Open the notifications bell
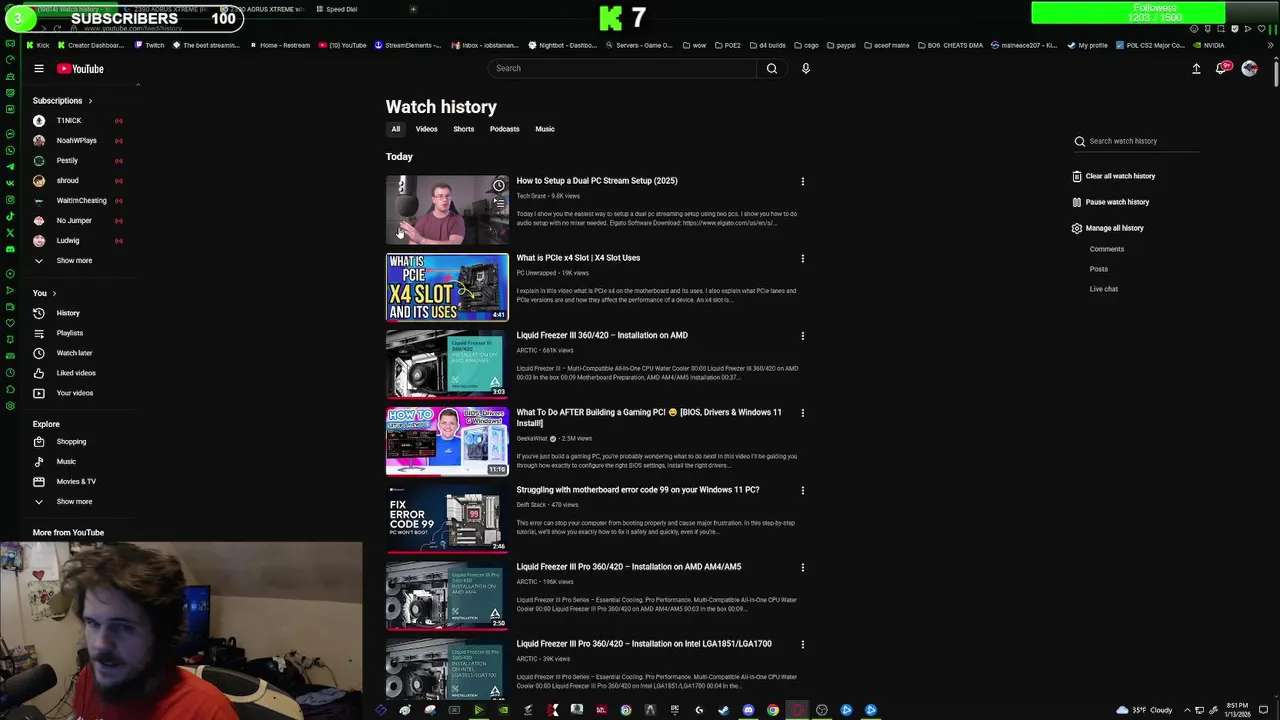 pos(1221,68)
